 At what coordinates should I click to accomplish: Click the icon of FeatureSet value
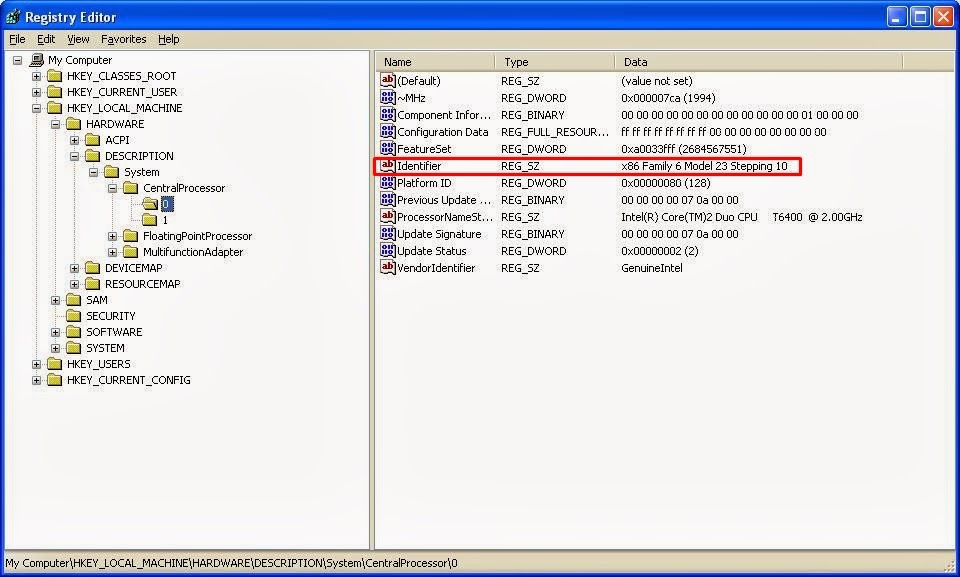click(x=388, y=148)
